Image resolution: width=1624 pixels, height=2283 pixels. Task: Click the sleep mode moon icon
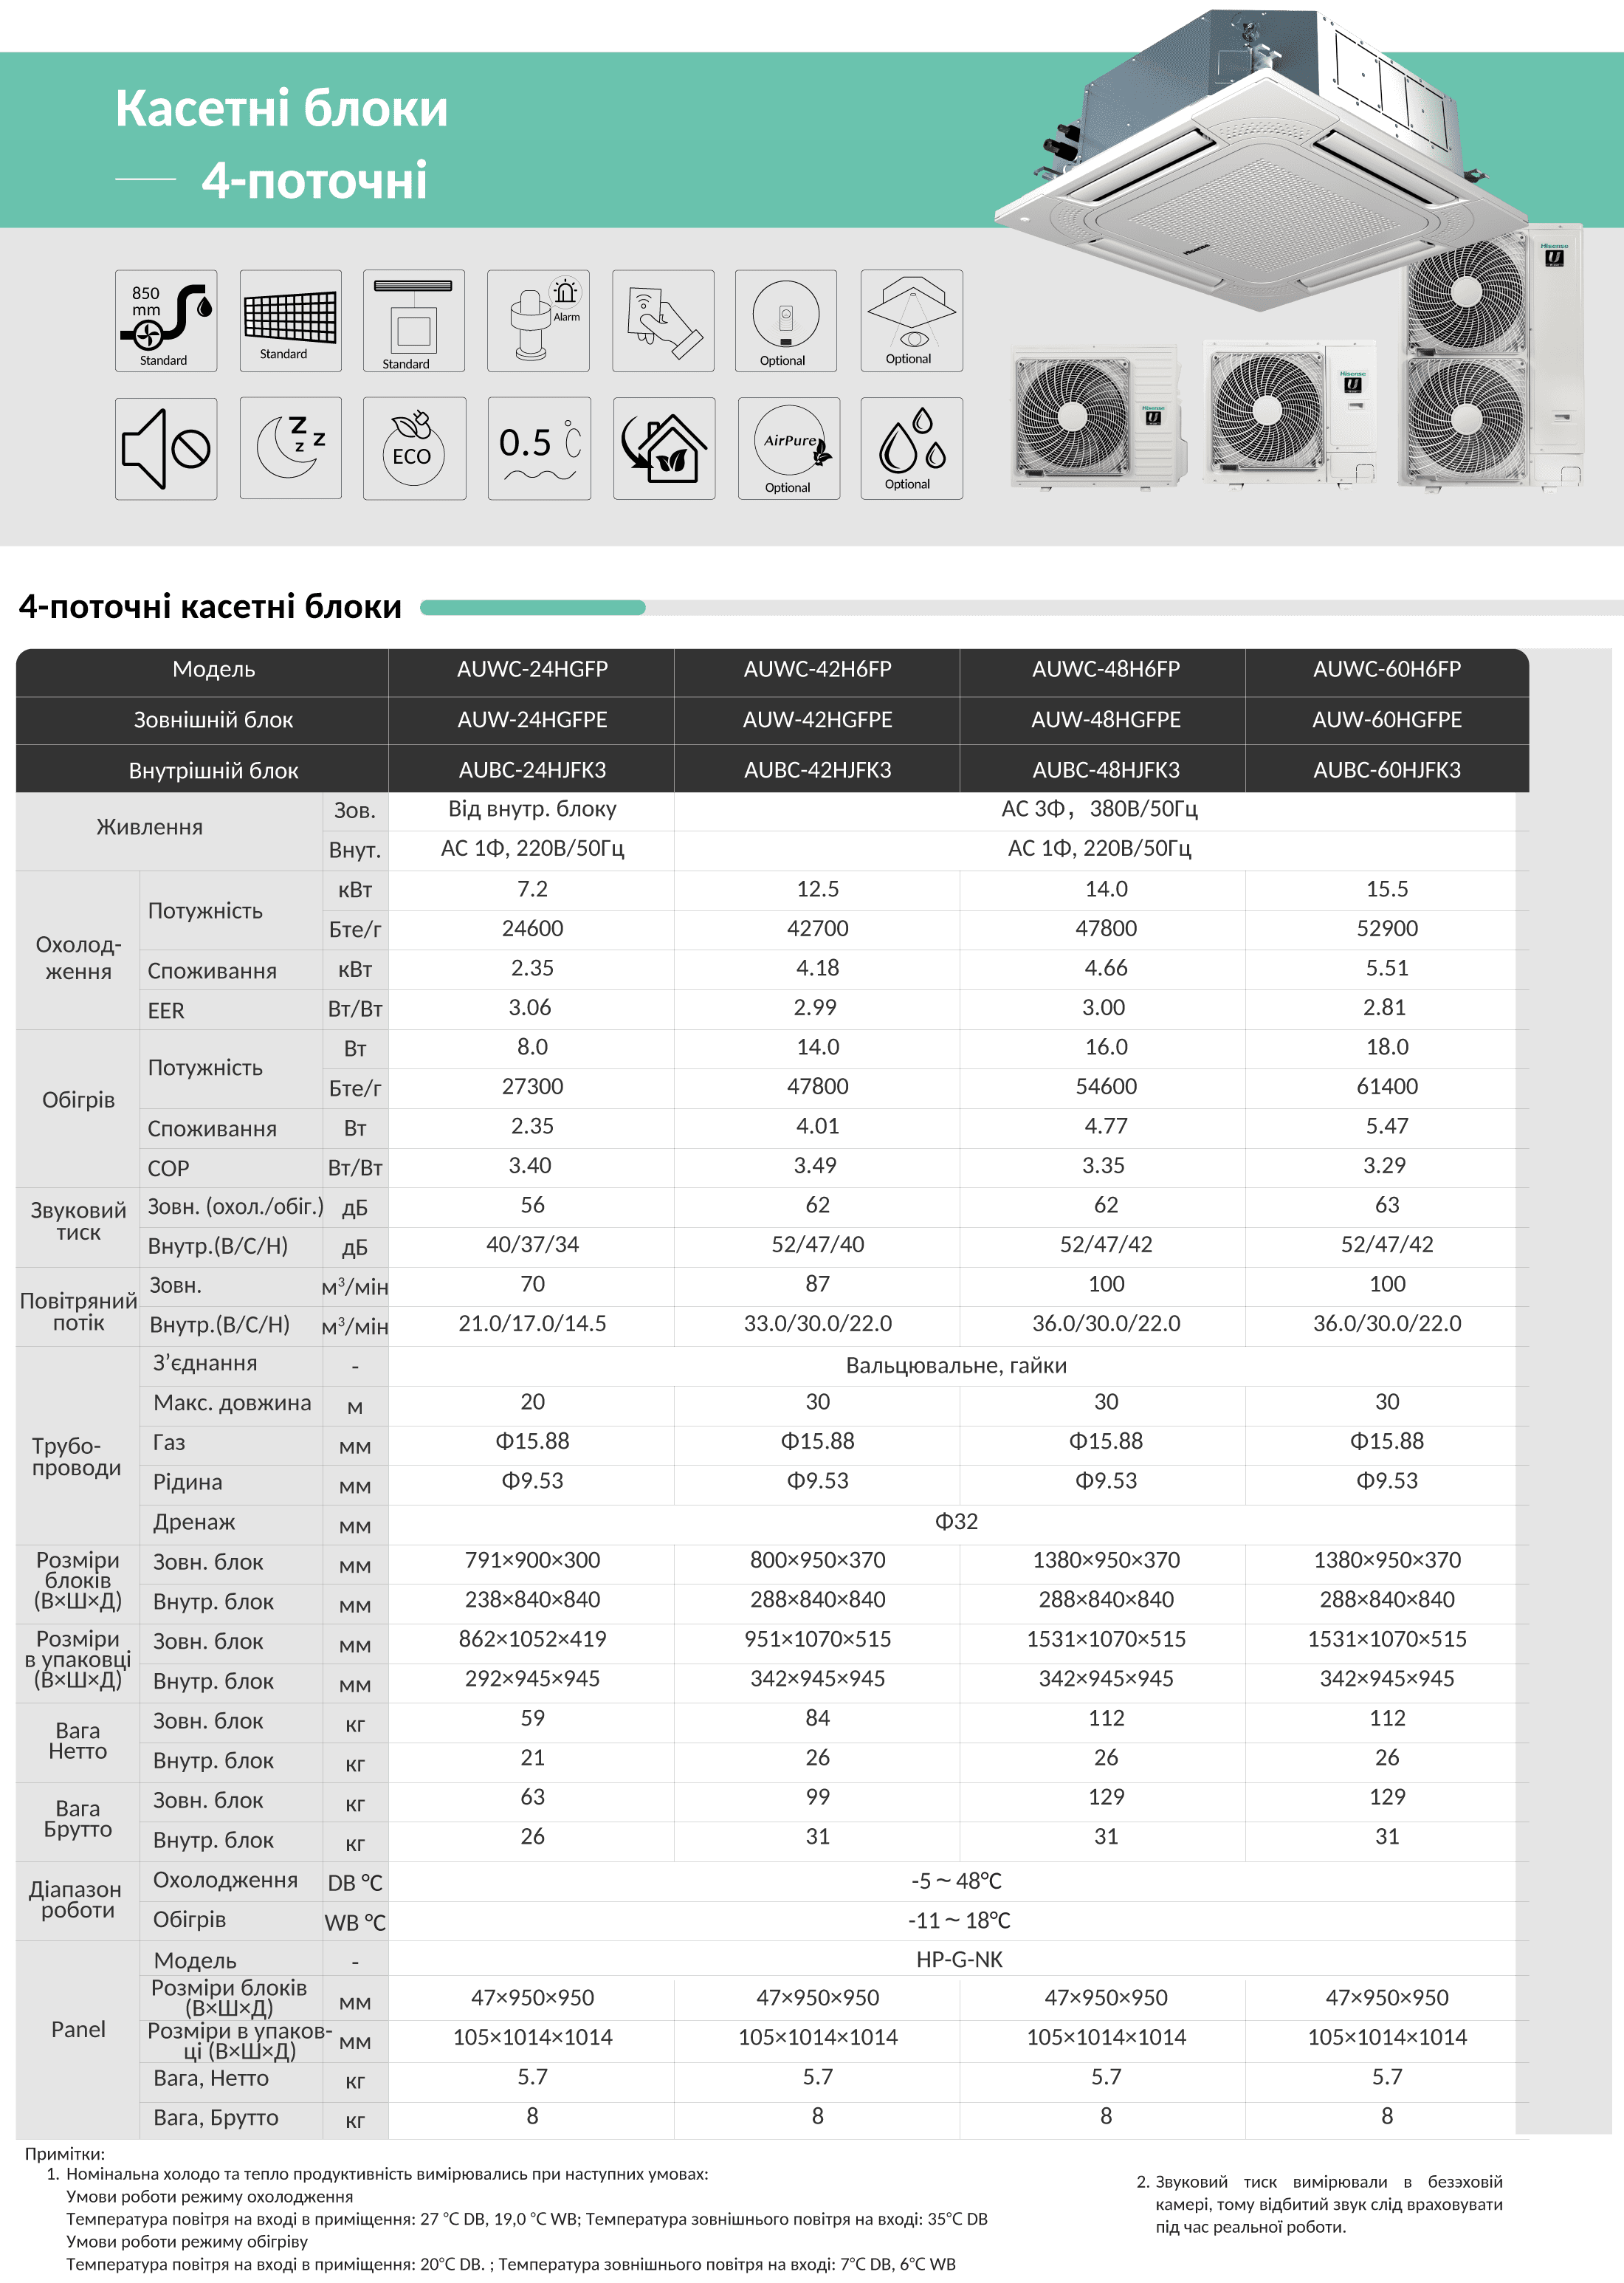[290, 448]
